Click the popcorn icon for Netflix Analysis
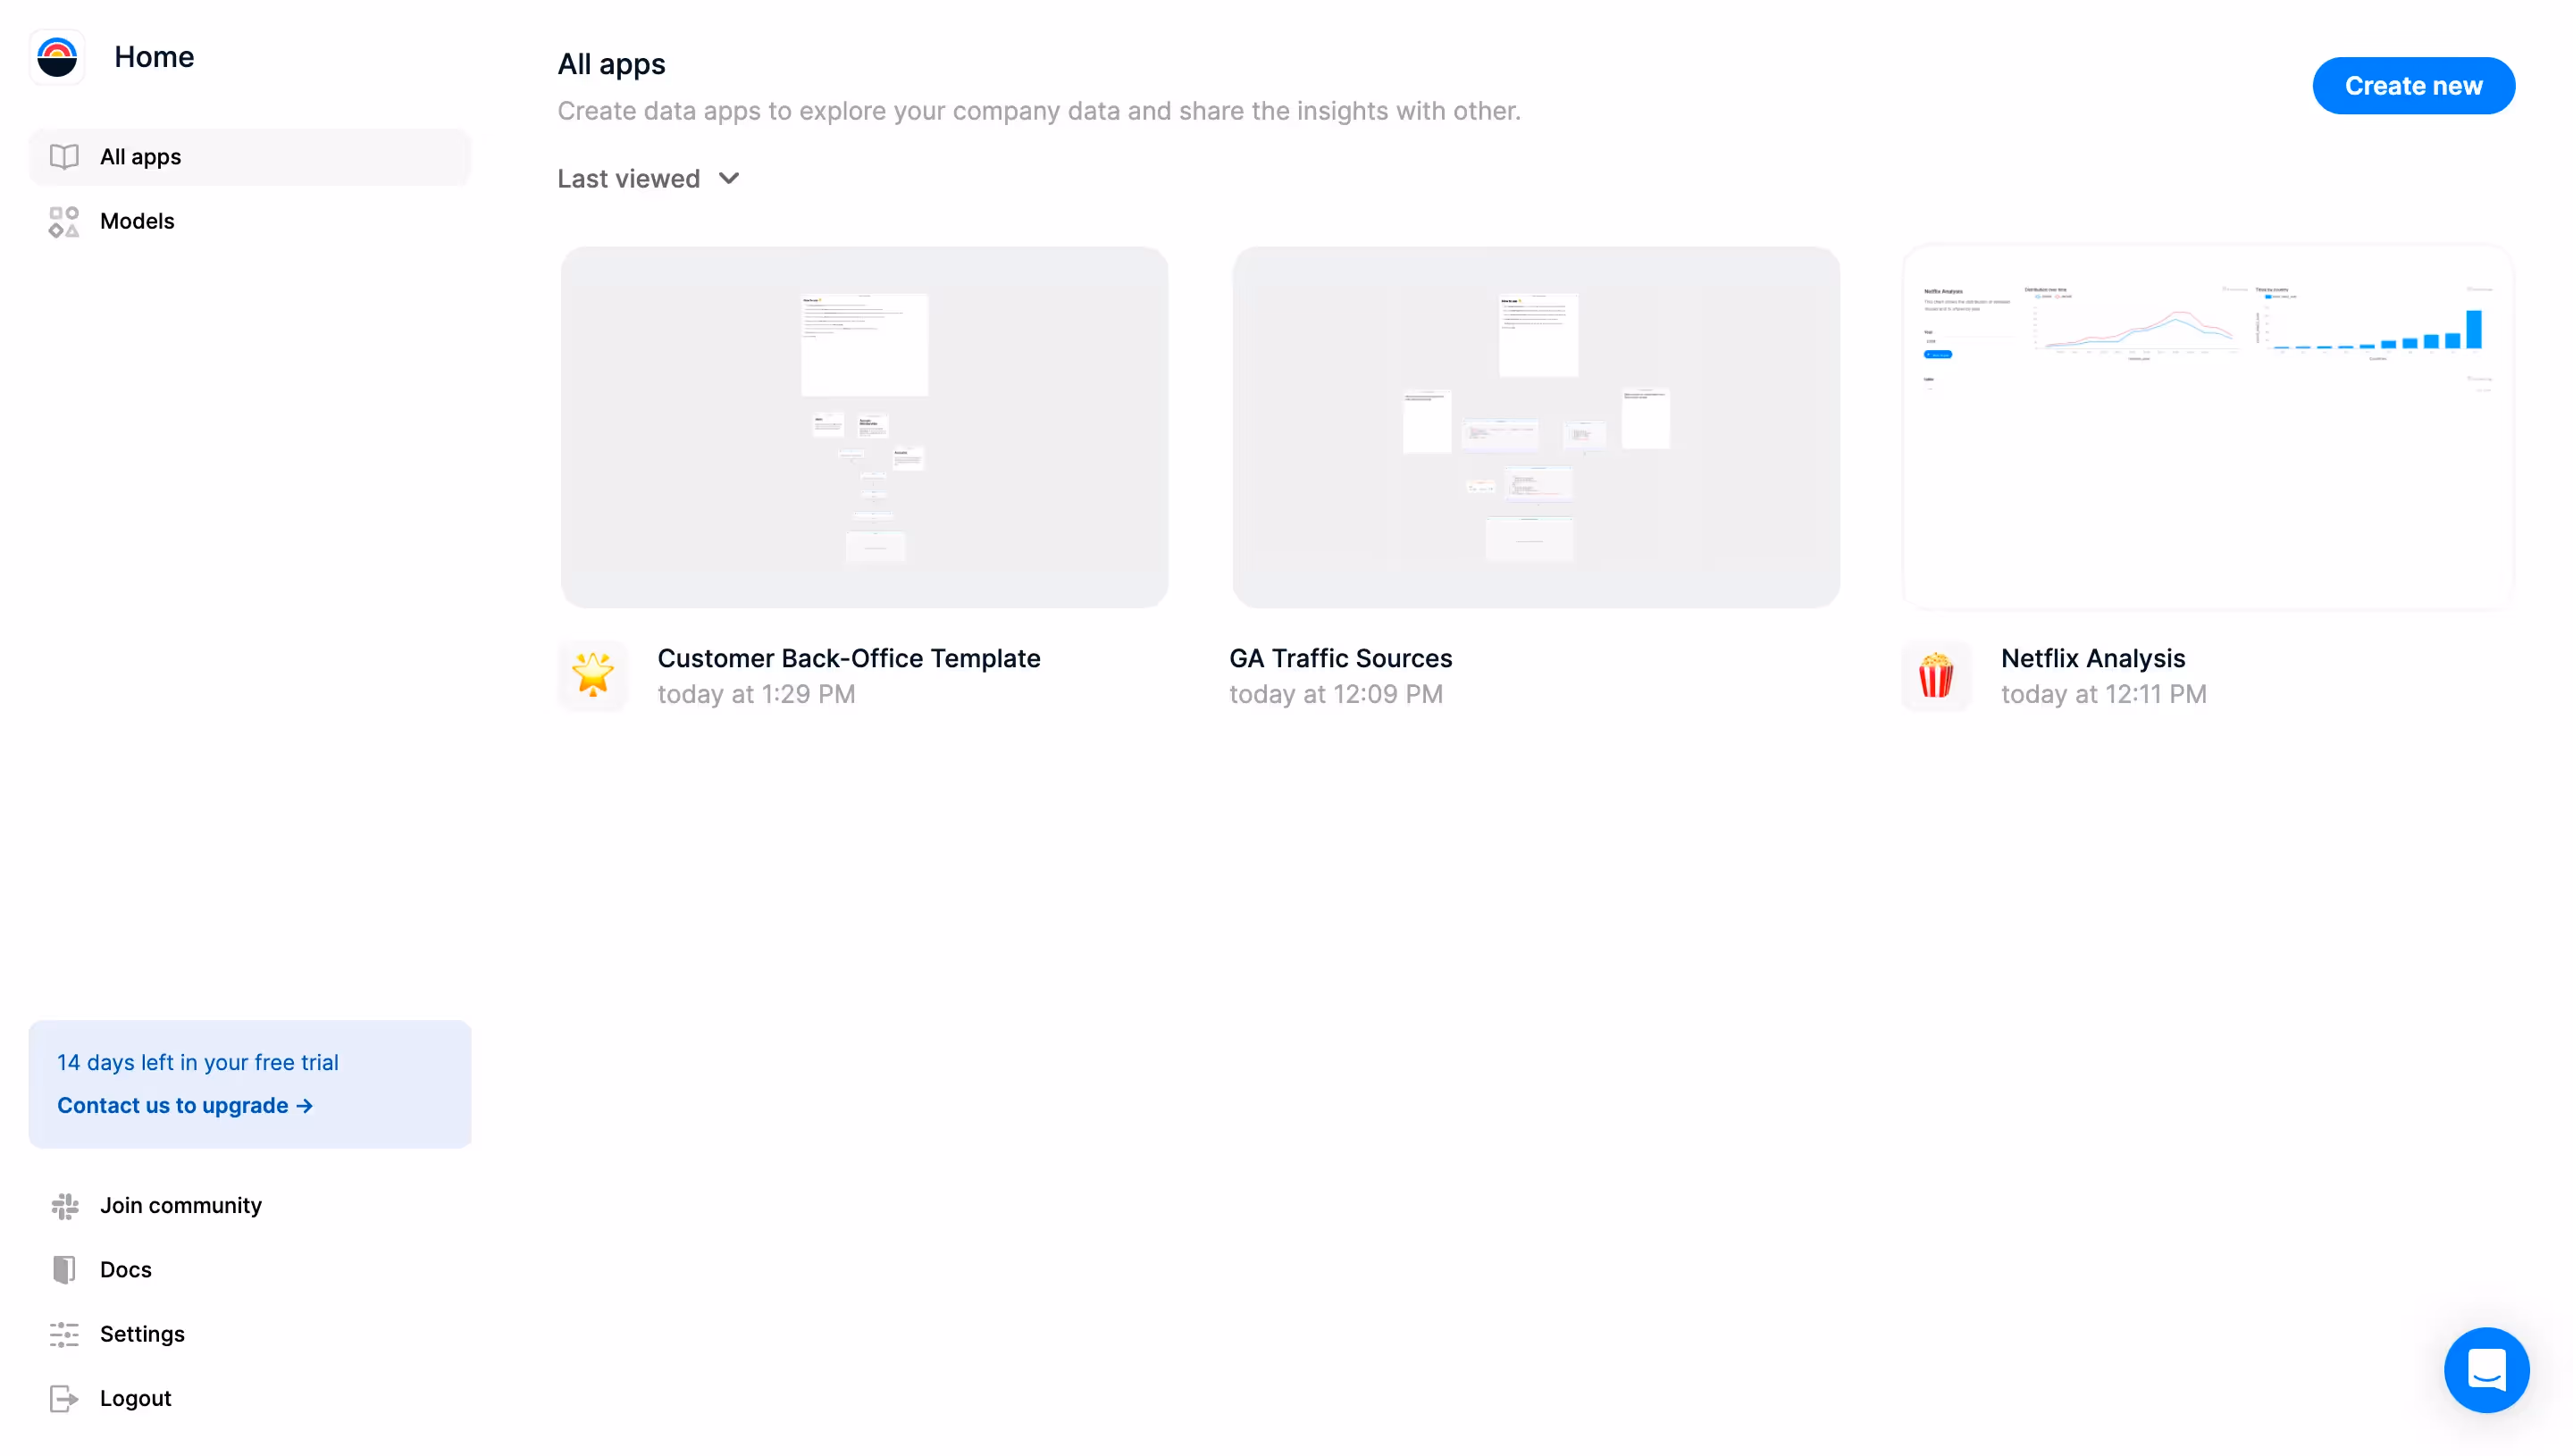 pyautogui.click(x=1935, y=675)
